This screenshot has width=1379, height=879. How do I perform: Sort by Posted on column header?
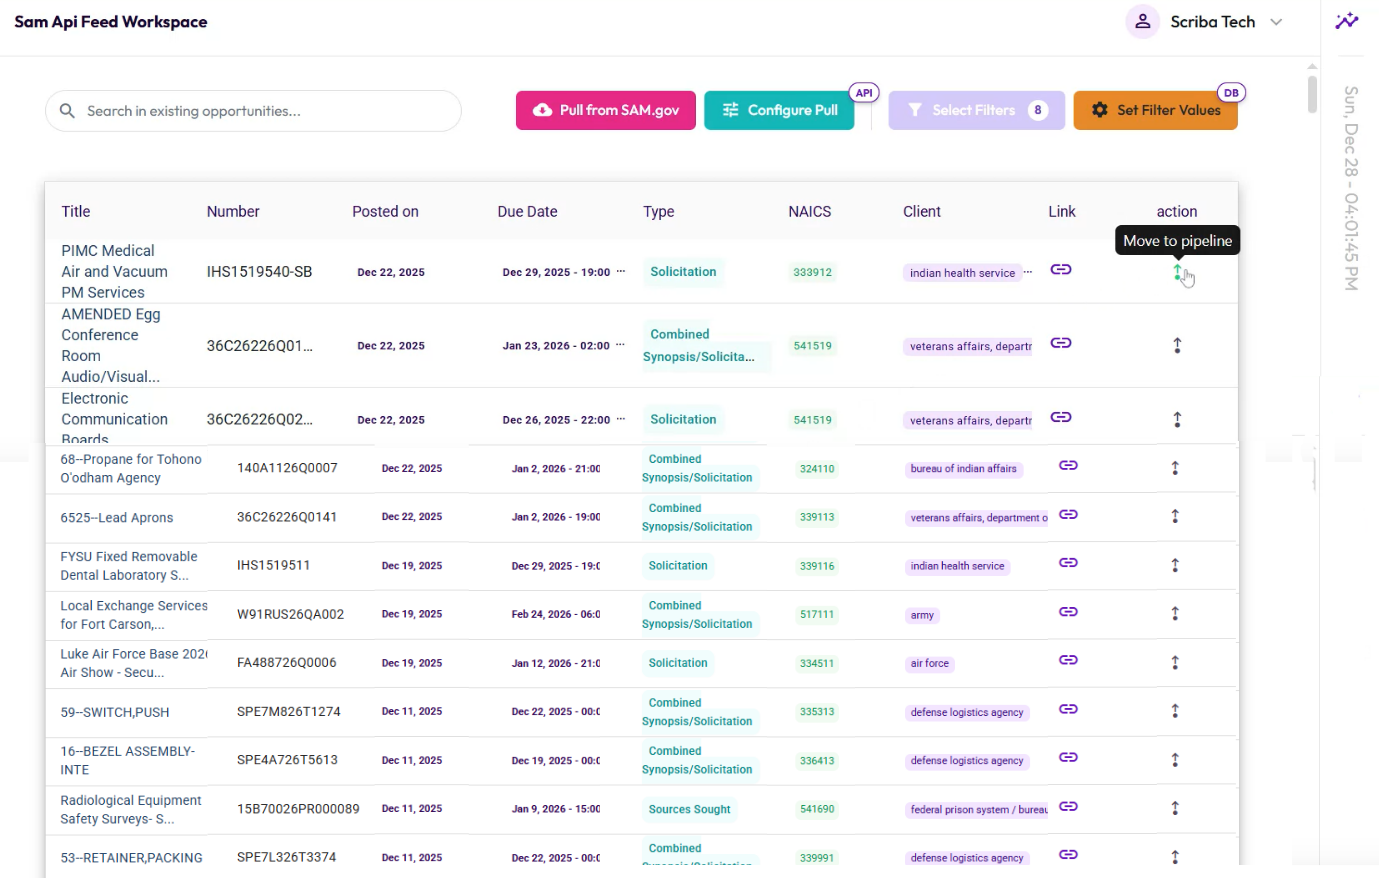coord(385,211)
